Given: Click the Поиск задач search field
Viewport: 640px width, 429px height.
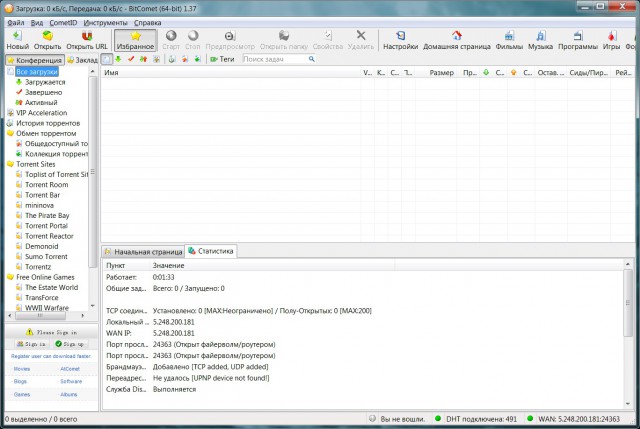Looking at the screenshot, I should click(276, 59).
